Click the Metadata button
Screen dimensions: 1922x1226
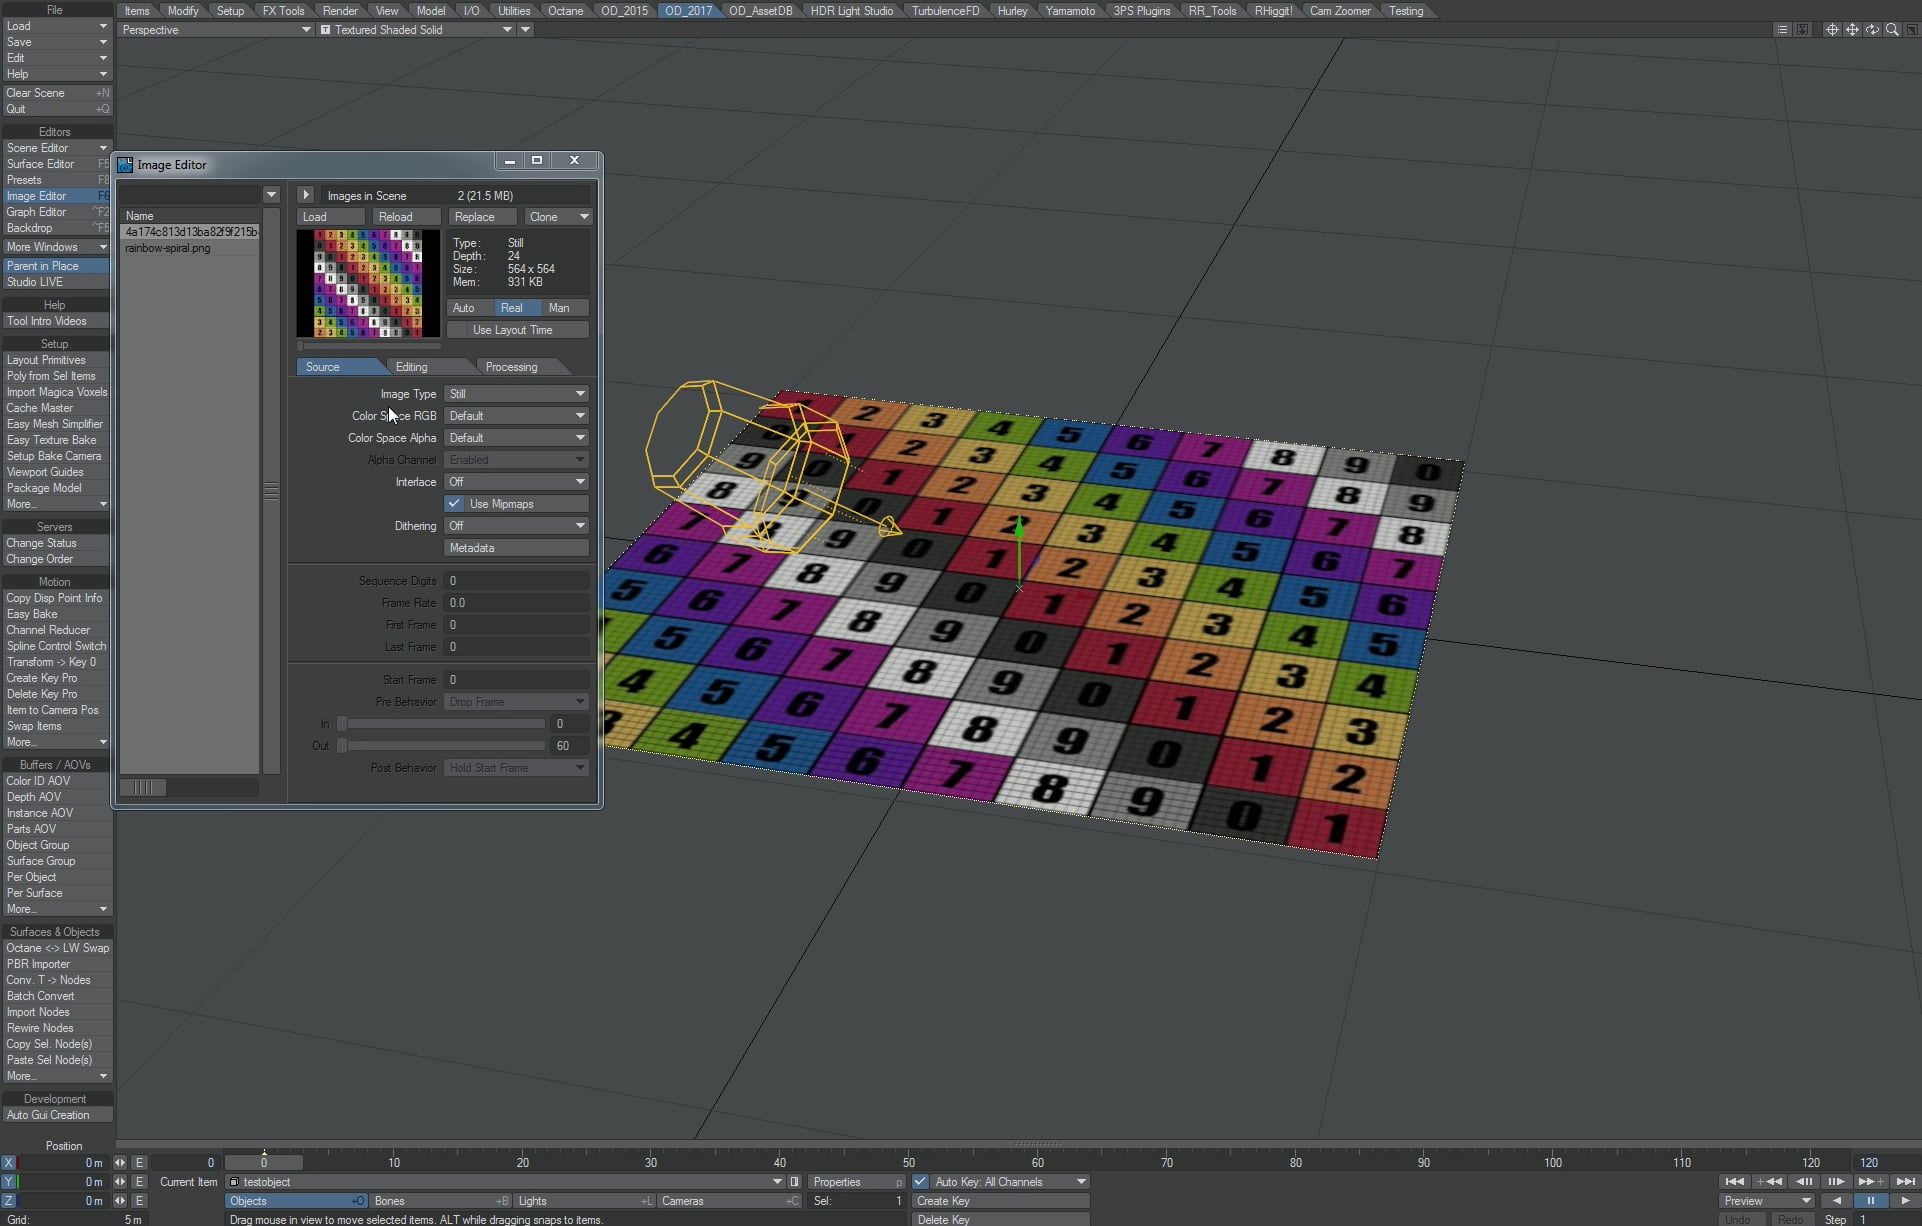[x=516, y=548]
